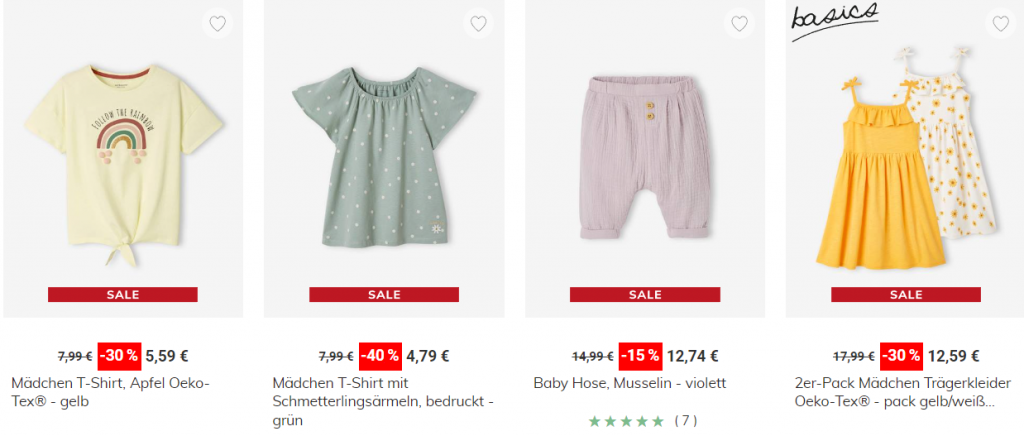This screenshot has height=436, width=1024.
Task: Click the -15 % discount badge
Action: coord(641,355)
